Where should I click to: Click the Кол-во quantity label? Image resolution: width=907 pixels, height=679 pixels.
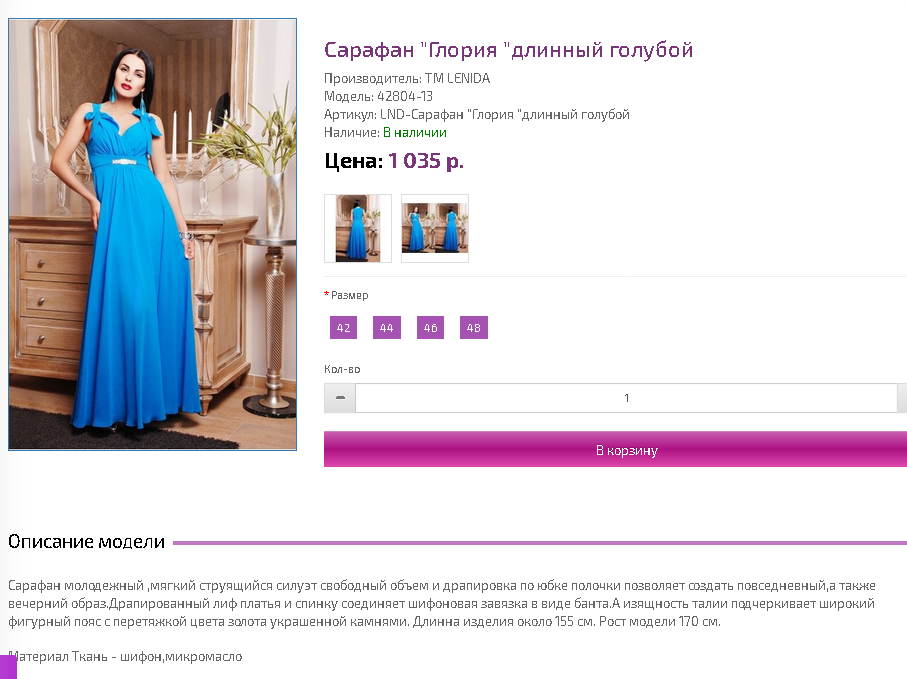click(342, 369)
